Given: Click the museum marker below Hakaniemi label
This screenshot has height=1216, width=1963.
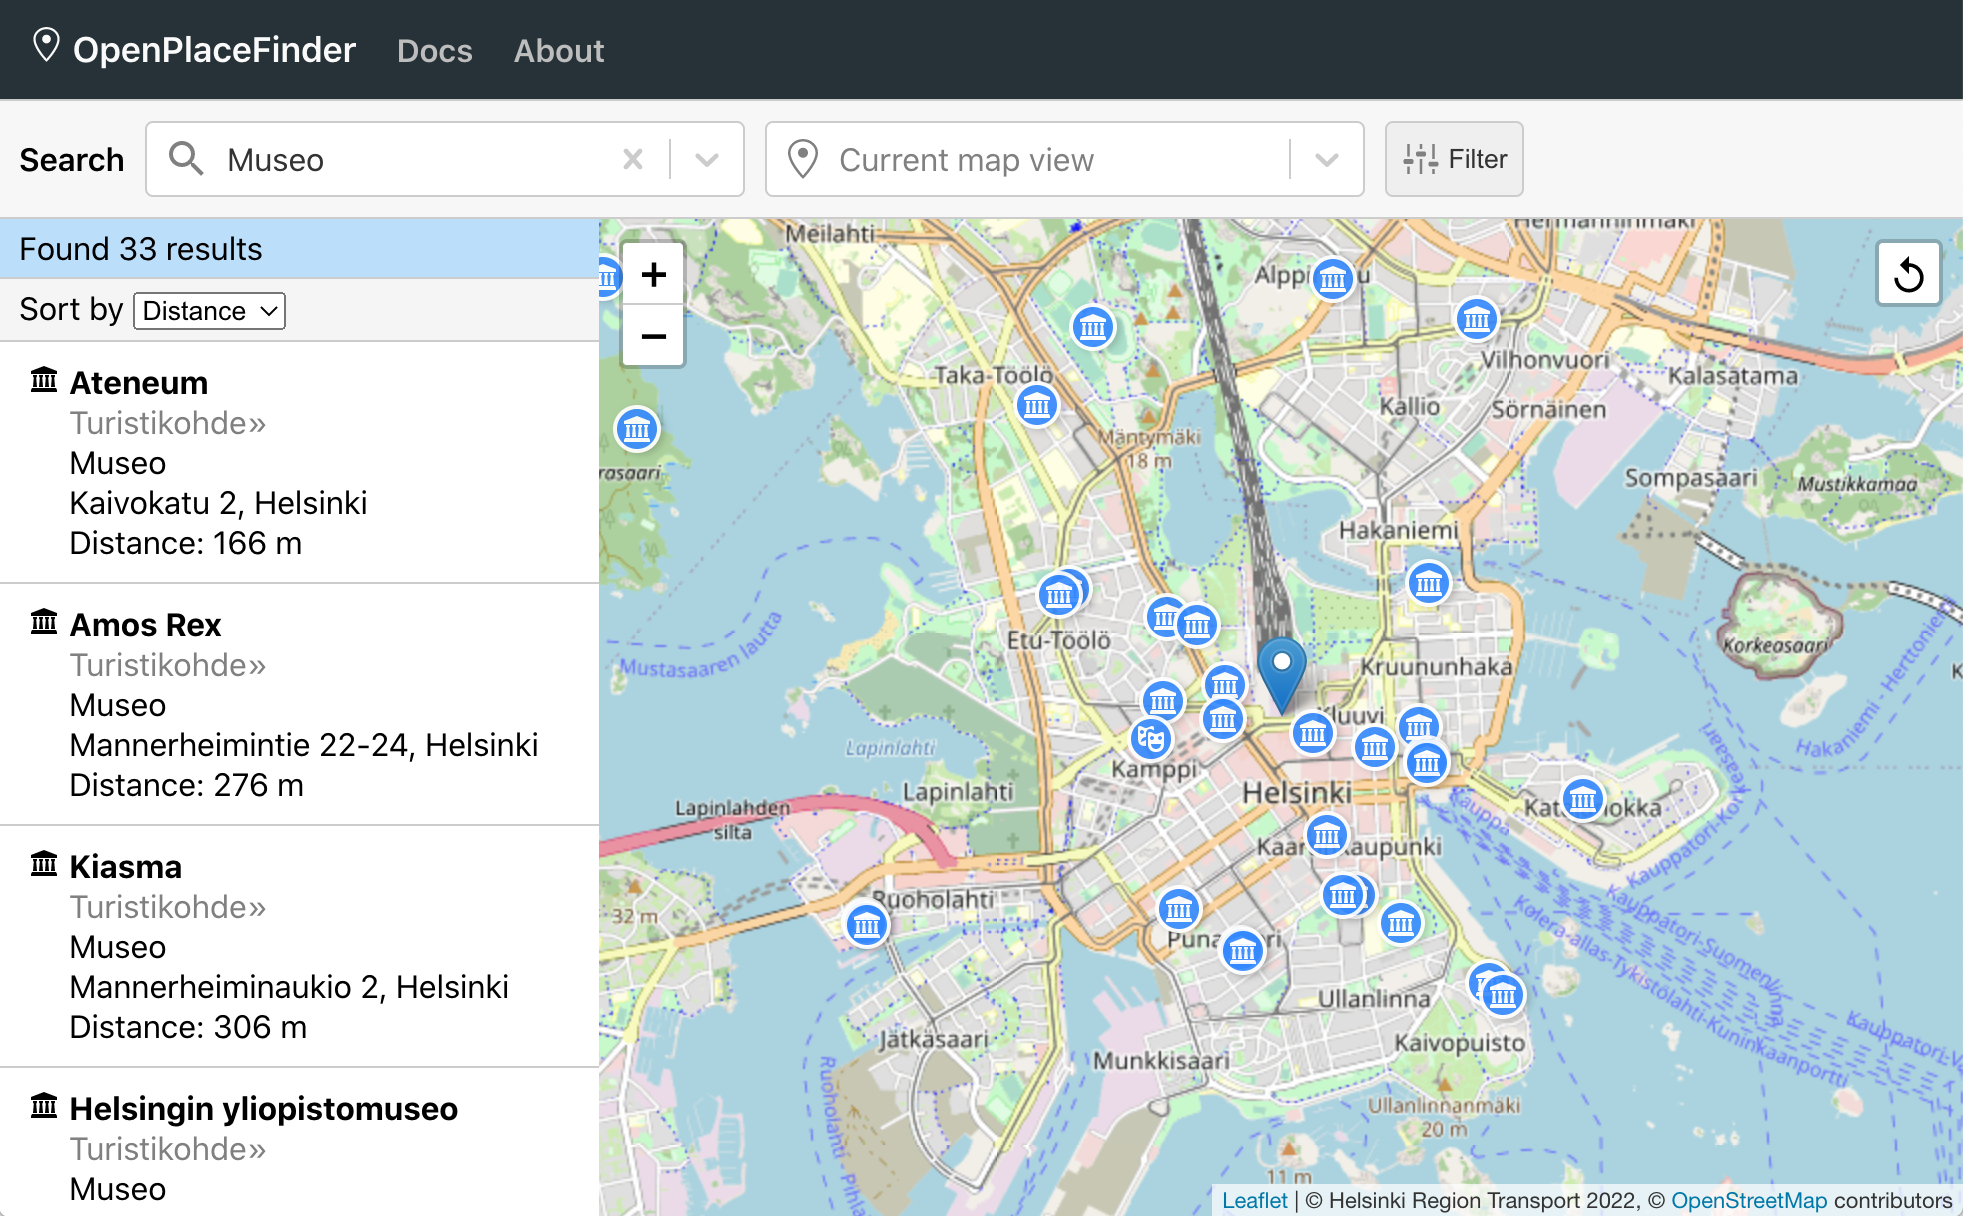Looking at the screenshot, I should coord(1429,582).
